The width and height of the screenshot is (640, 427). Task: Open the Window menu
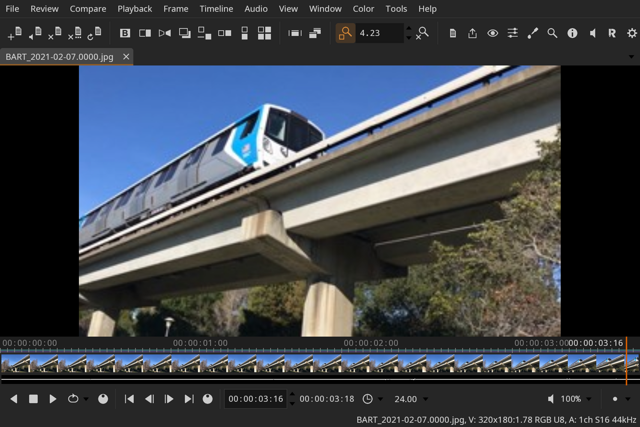pyautogui.click(x=325, y=9)
